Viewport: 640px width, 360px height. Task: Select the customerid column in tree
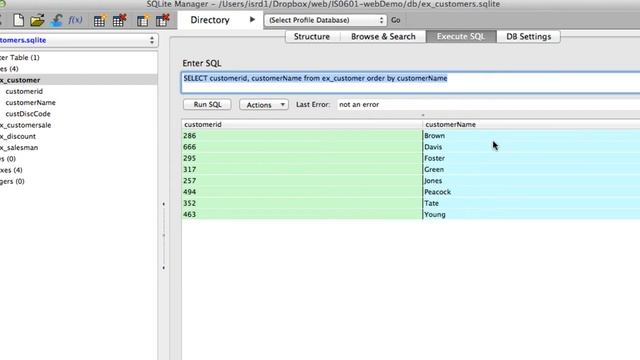(x=24, y=91)
